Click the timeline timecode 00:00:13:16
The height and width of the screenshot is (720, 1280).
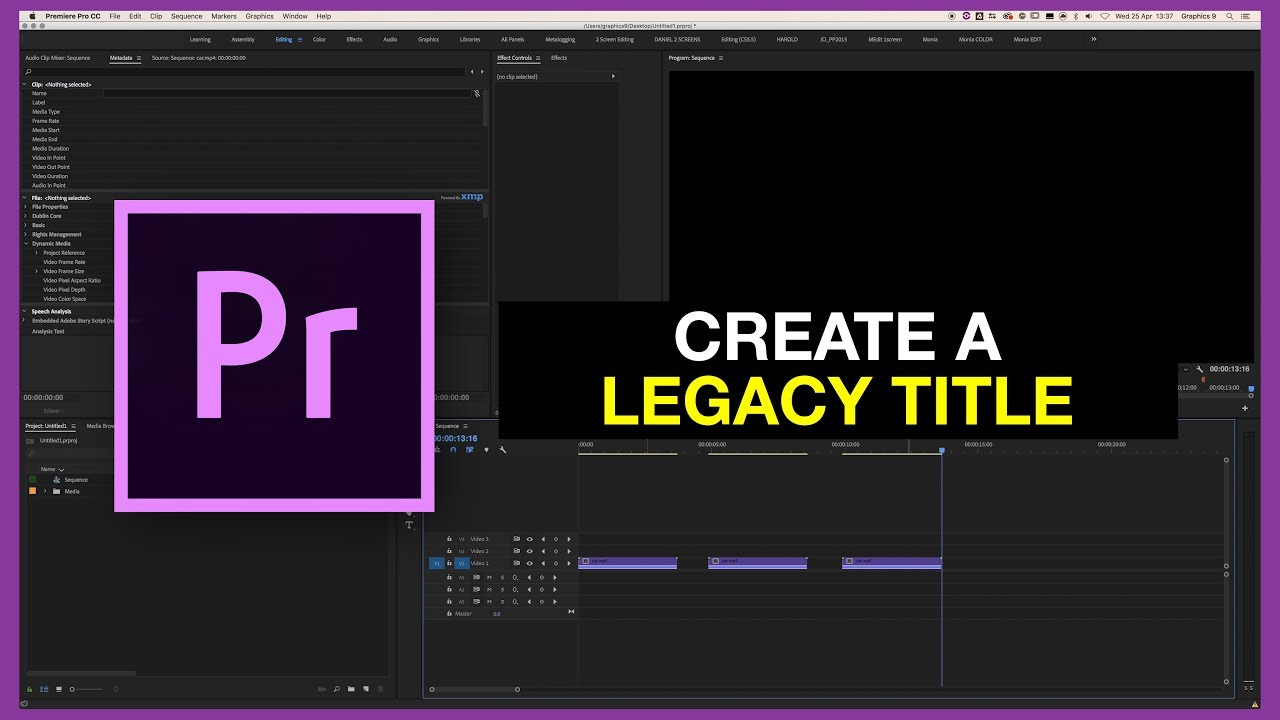[x=455, y=438]
